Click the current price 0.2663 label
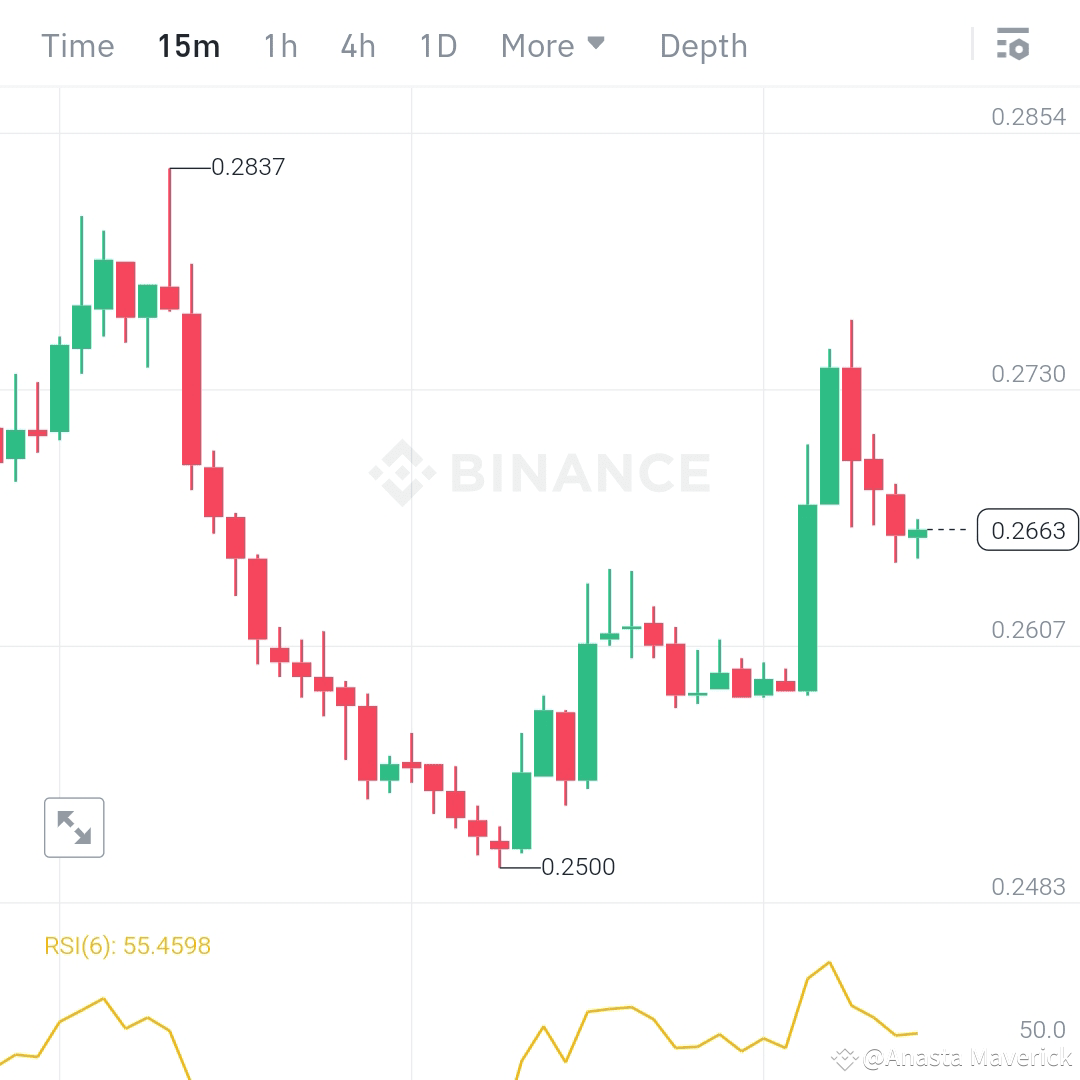 point(1028,531)
